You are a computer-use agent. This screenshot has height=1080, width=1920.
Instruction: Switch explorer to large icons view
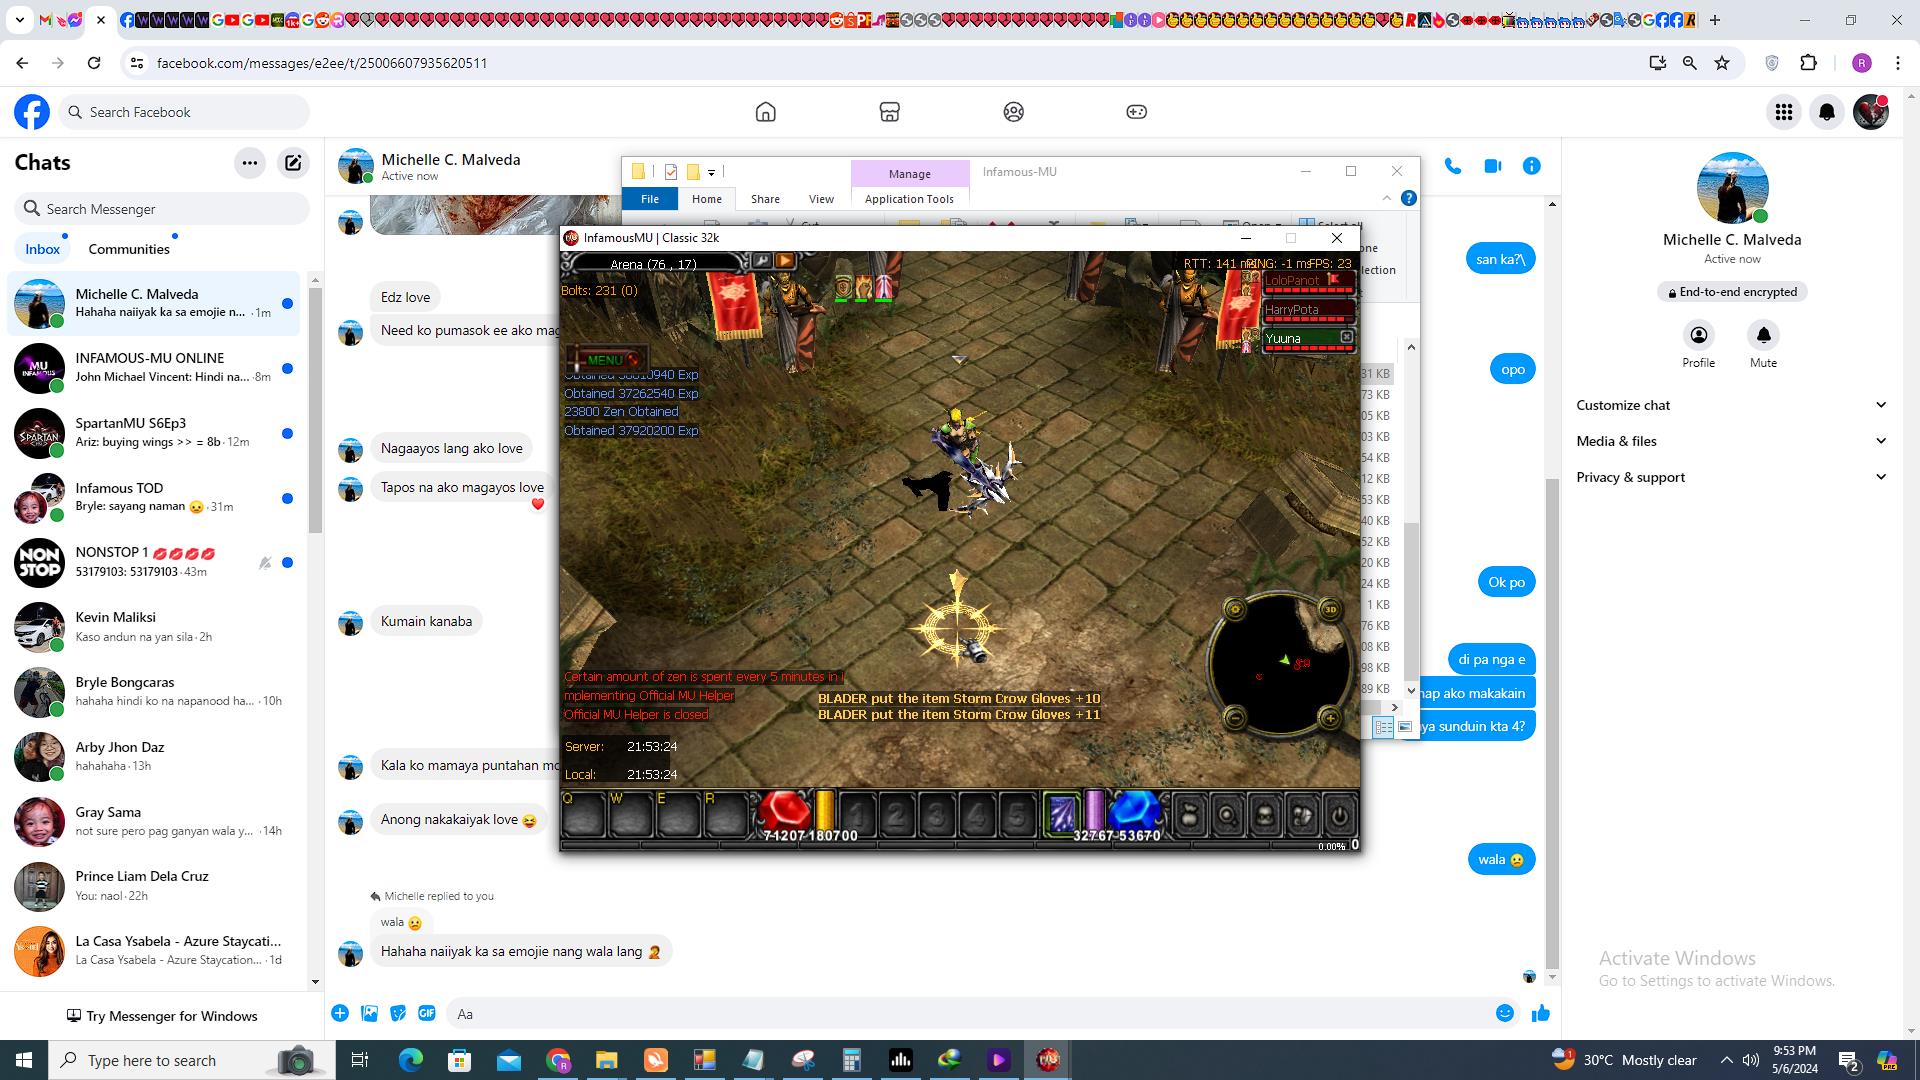[1405, 727]
